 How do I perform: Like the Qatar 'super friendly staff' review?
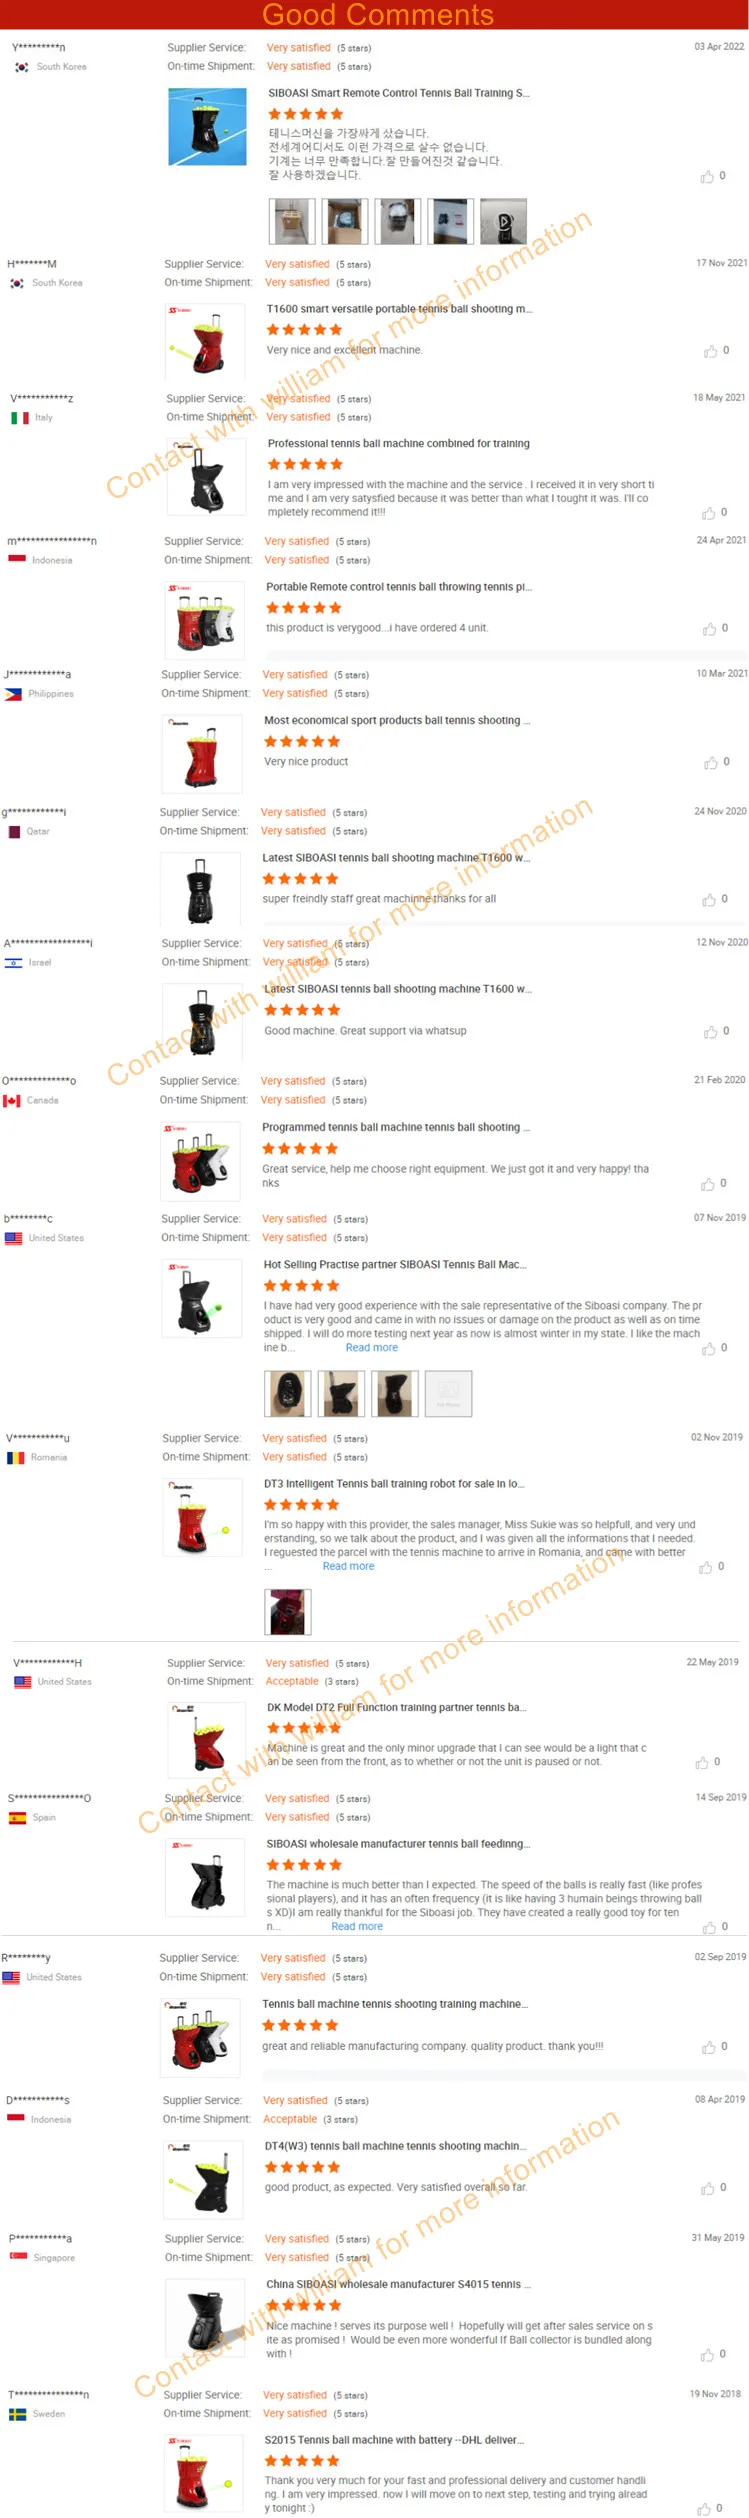708,900
